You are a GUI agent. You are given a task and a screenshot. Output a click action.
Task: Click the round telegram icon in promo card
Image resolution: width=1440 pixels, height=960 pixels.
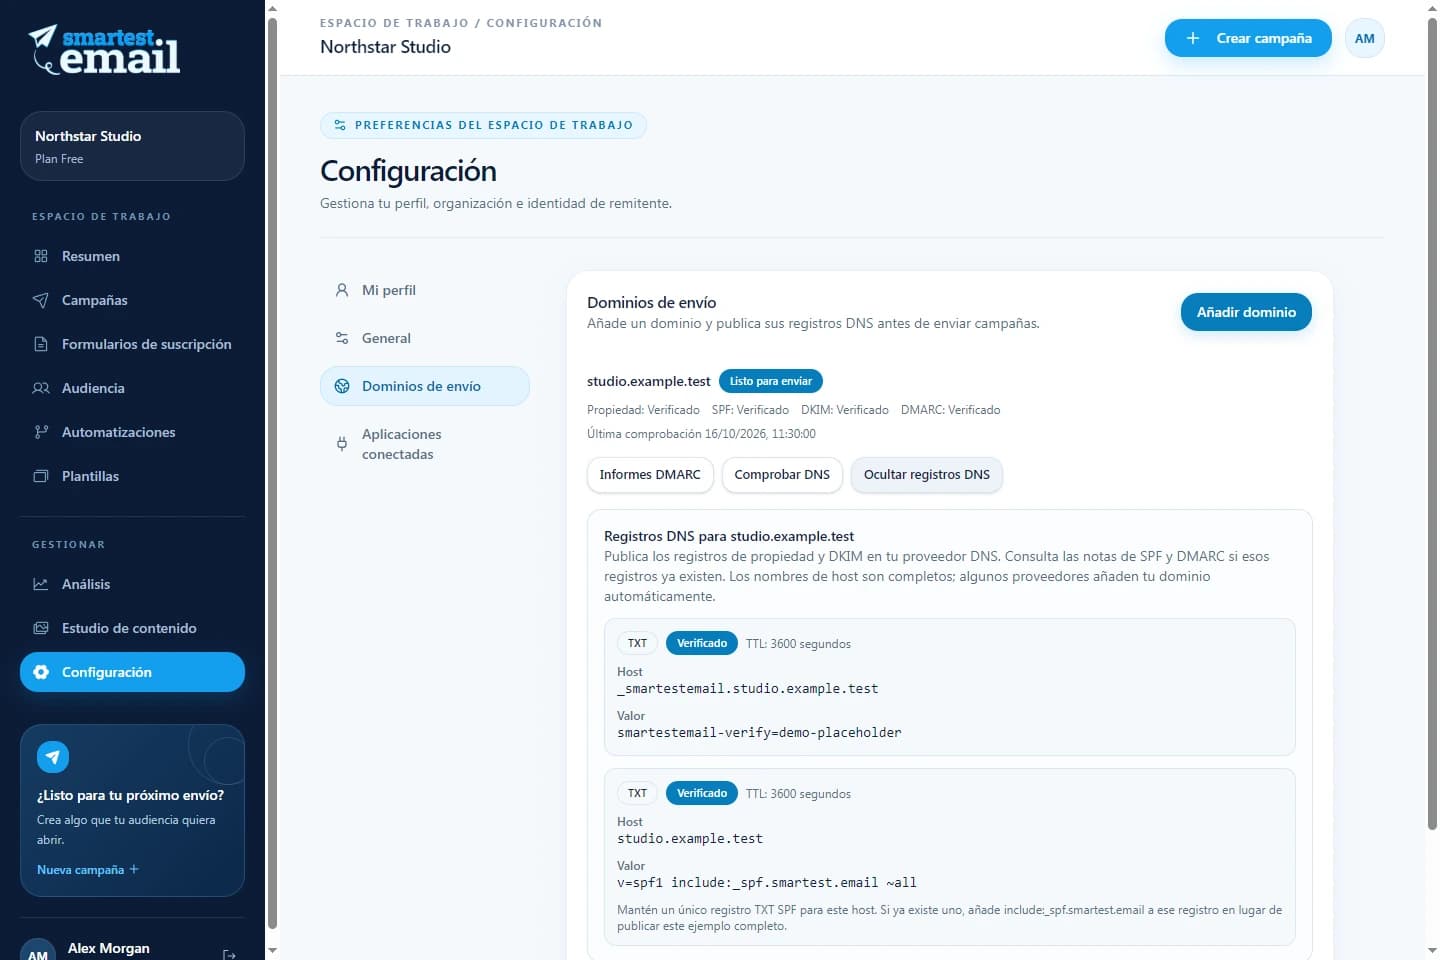[53, 757]
